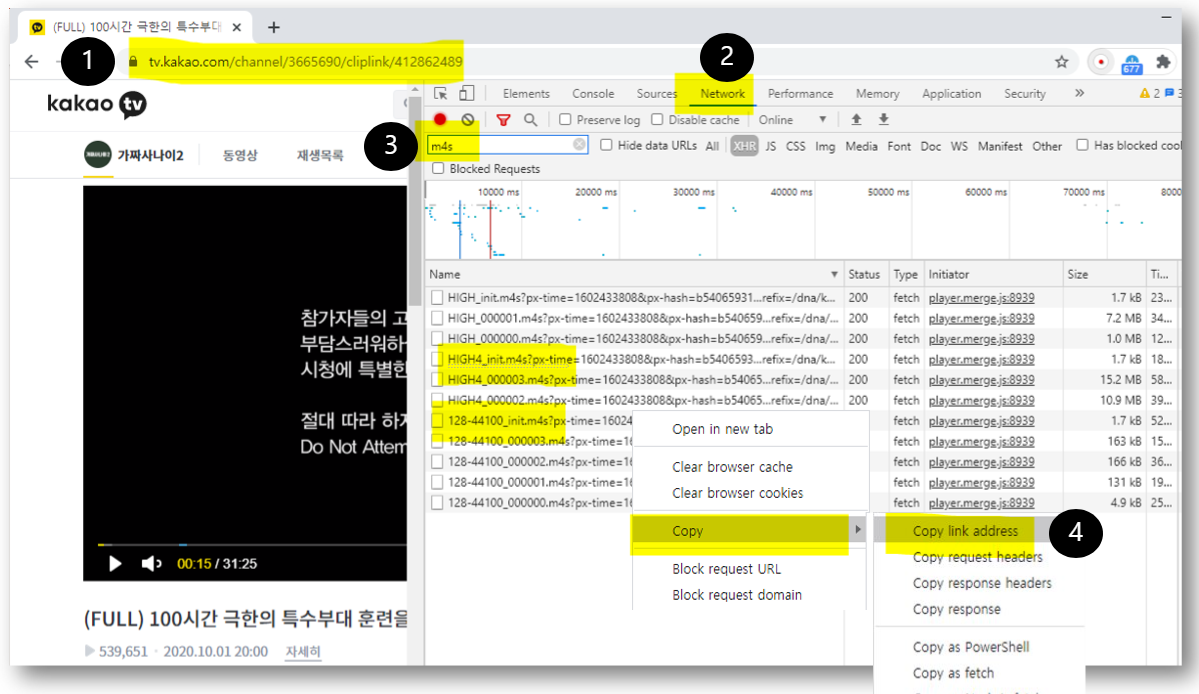Click the export HAR download icon

(x=883, y=119)
